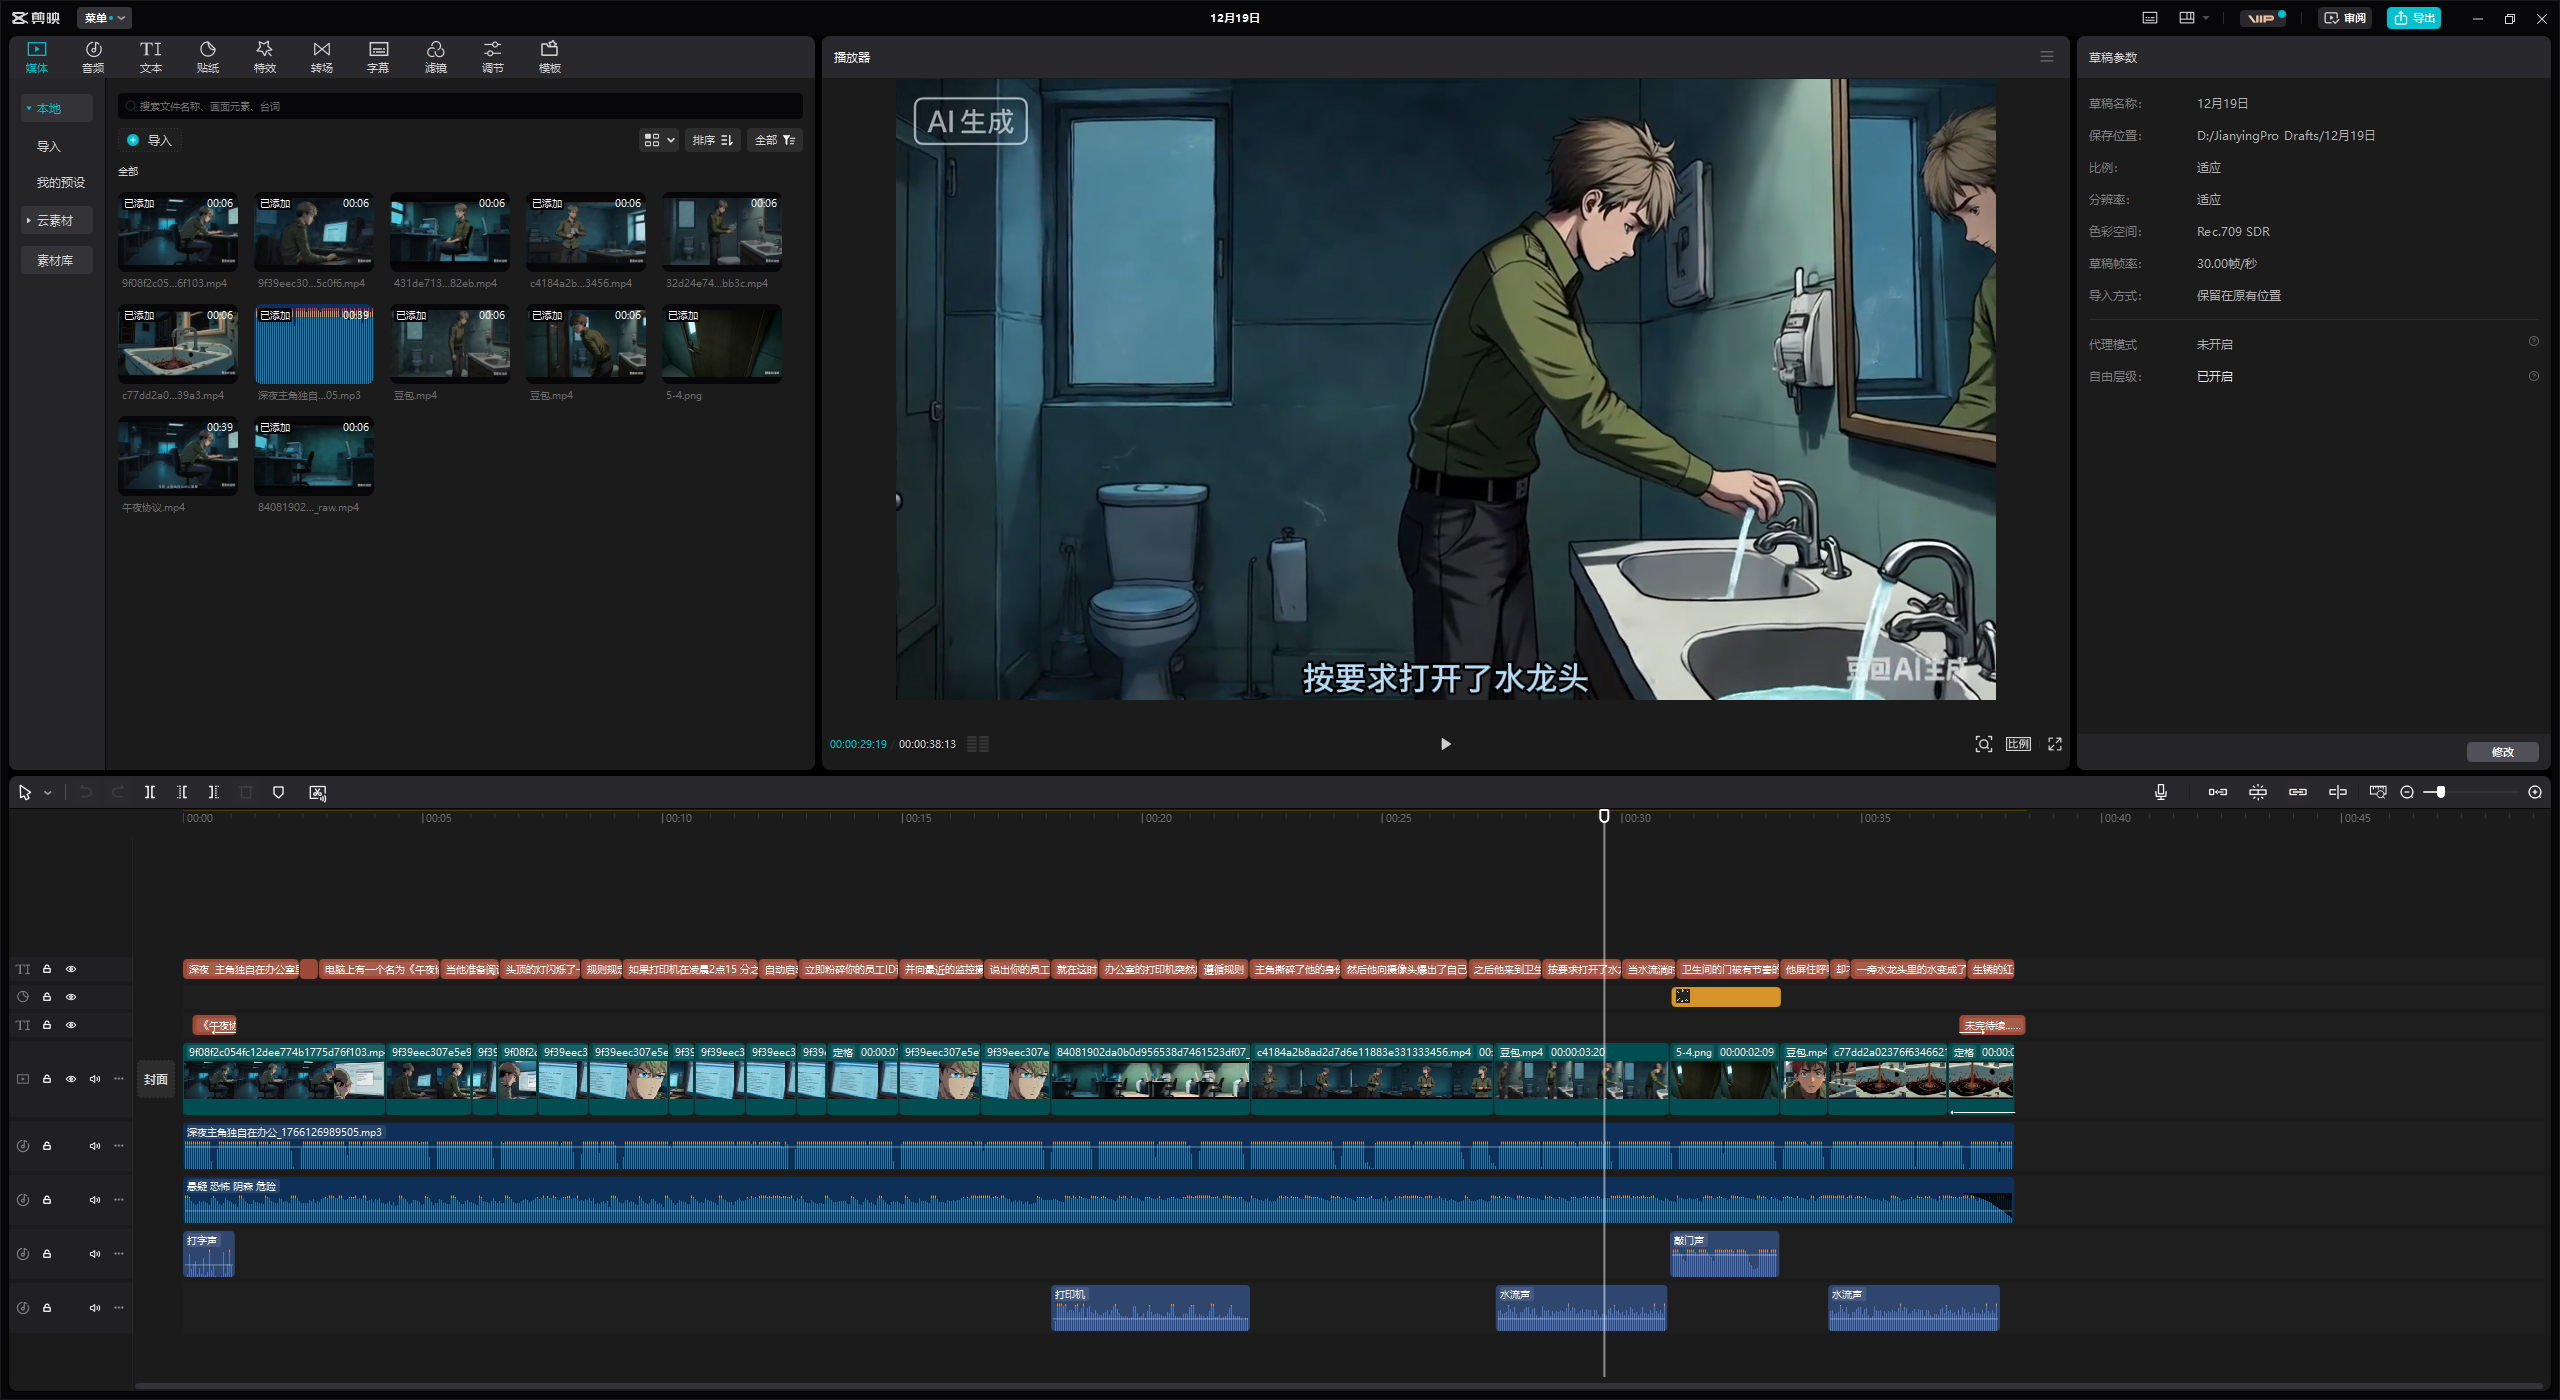Open the 菜单 menu at top left
The image size is (2560, 1400).
click(104, 18)
